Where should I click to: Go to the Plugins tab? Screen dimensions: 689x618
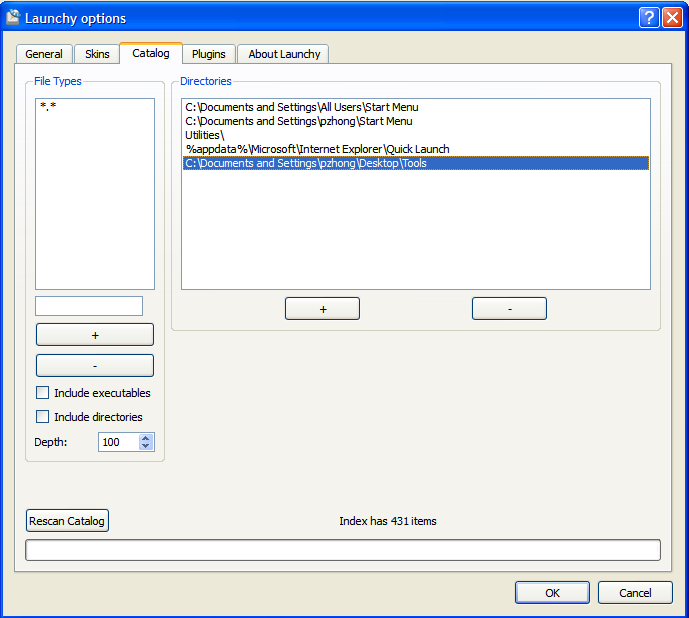[209, 54]
